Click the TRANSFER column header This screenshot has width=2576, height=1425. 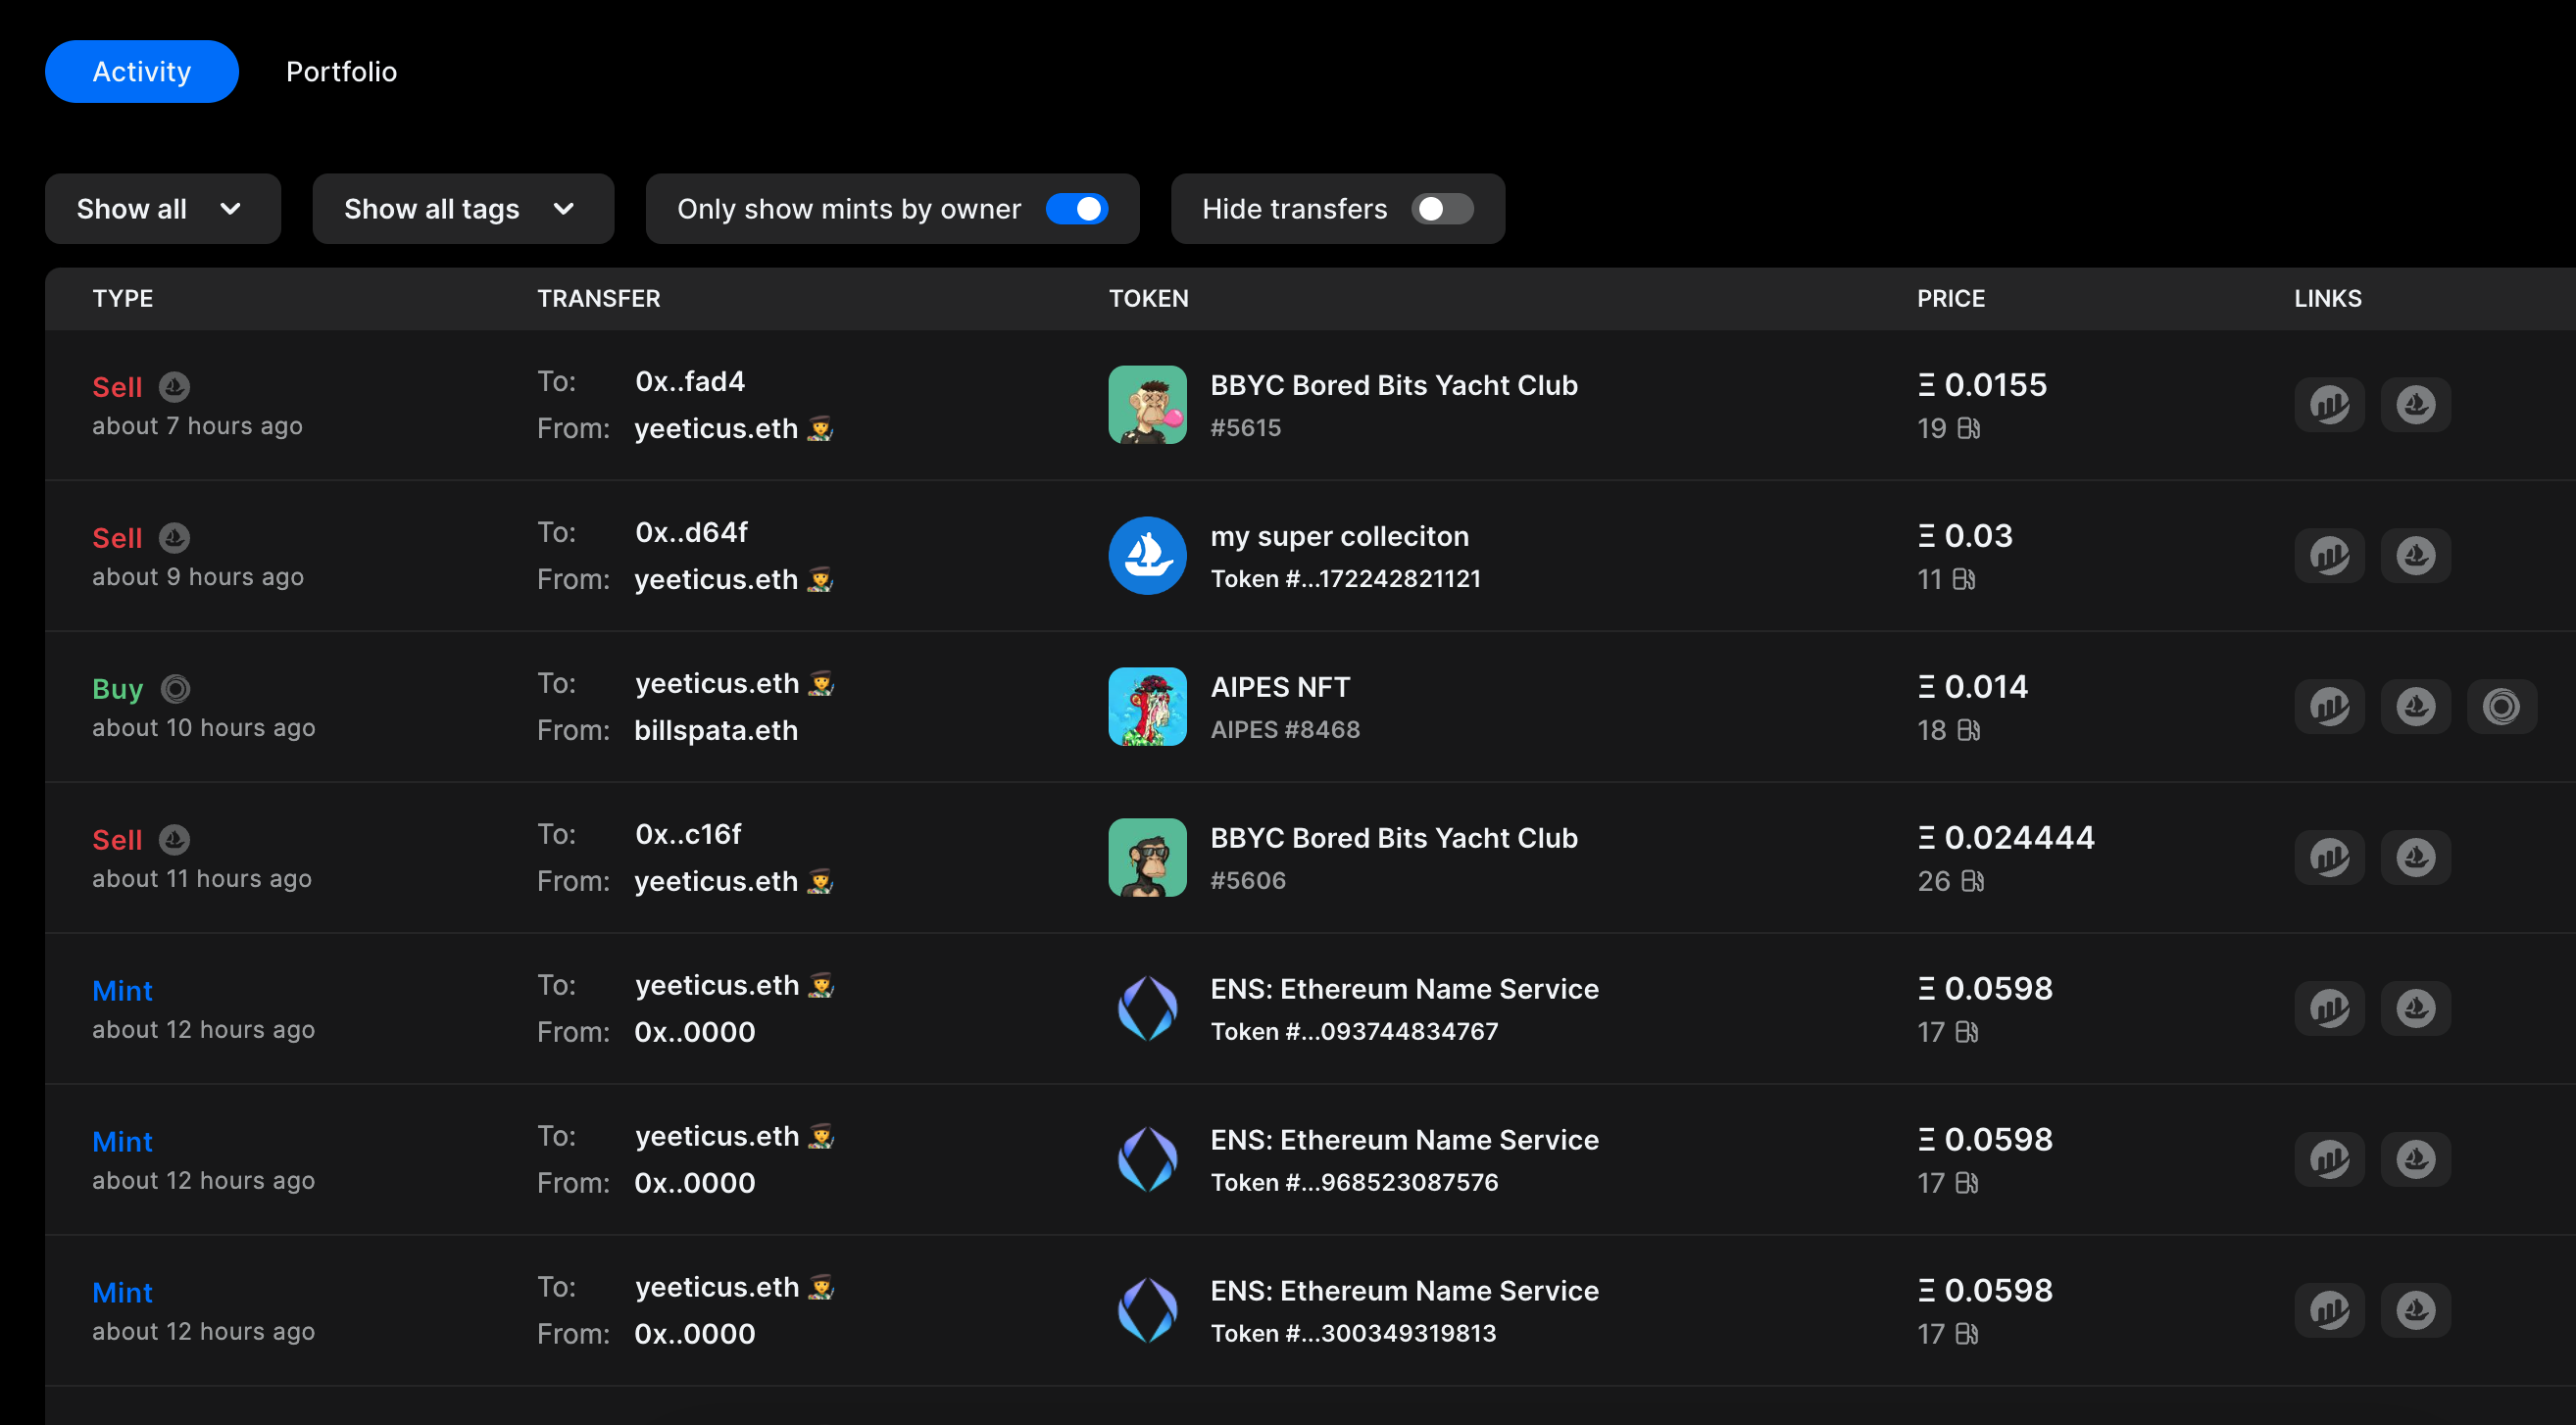point(599,299)
